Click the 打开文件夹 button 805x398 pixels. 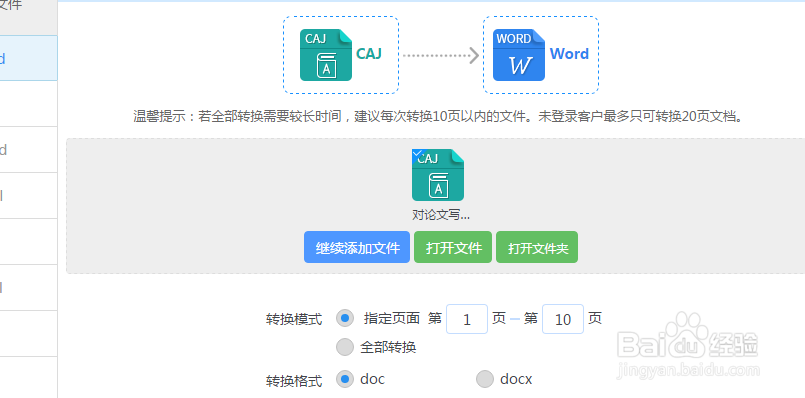537,247
